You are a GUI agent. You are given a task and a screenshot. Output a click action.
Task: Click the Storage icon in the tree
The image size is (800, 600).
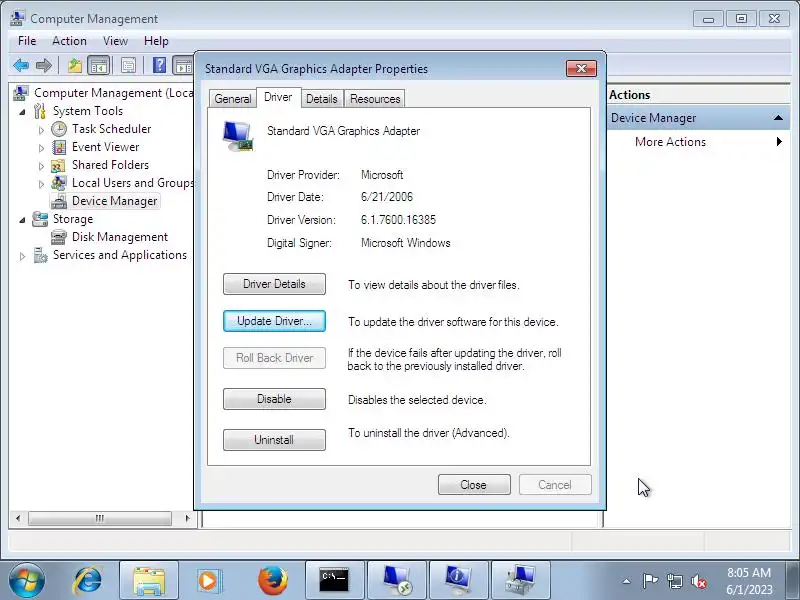(40, 219)
